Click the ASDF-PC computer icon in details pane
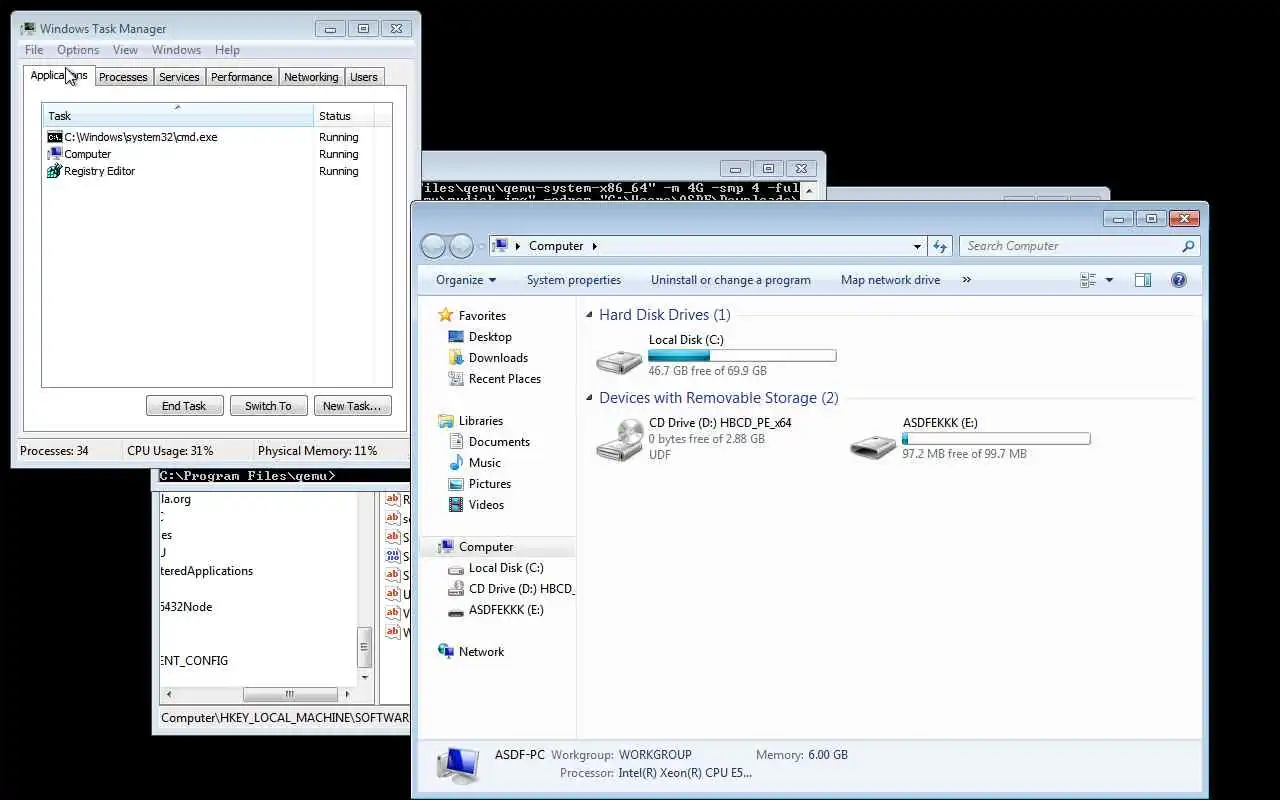 pyautogui.click(x=458, y=765)
